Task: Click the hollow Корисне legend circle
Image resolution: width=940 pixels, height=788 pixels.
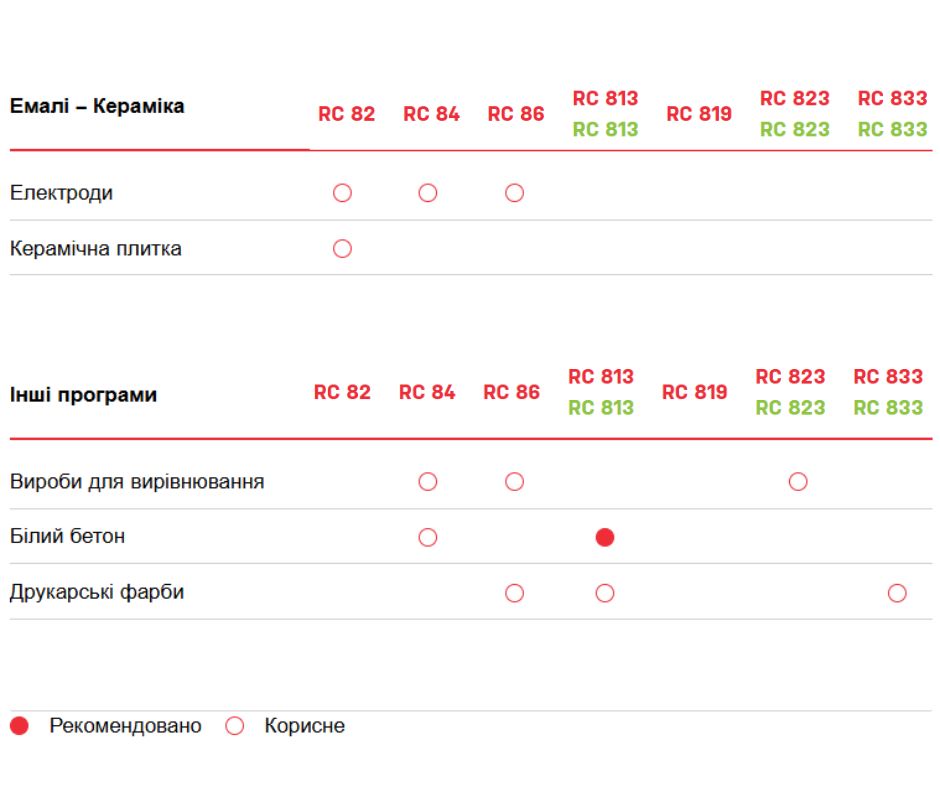Action: click(235, 726)
